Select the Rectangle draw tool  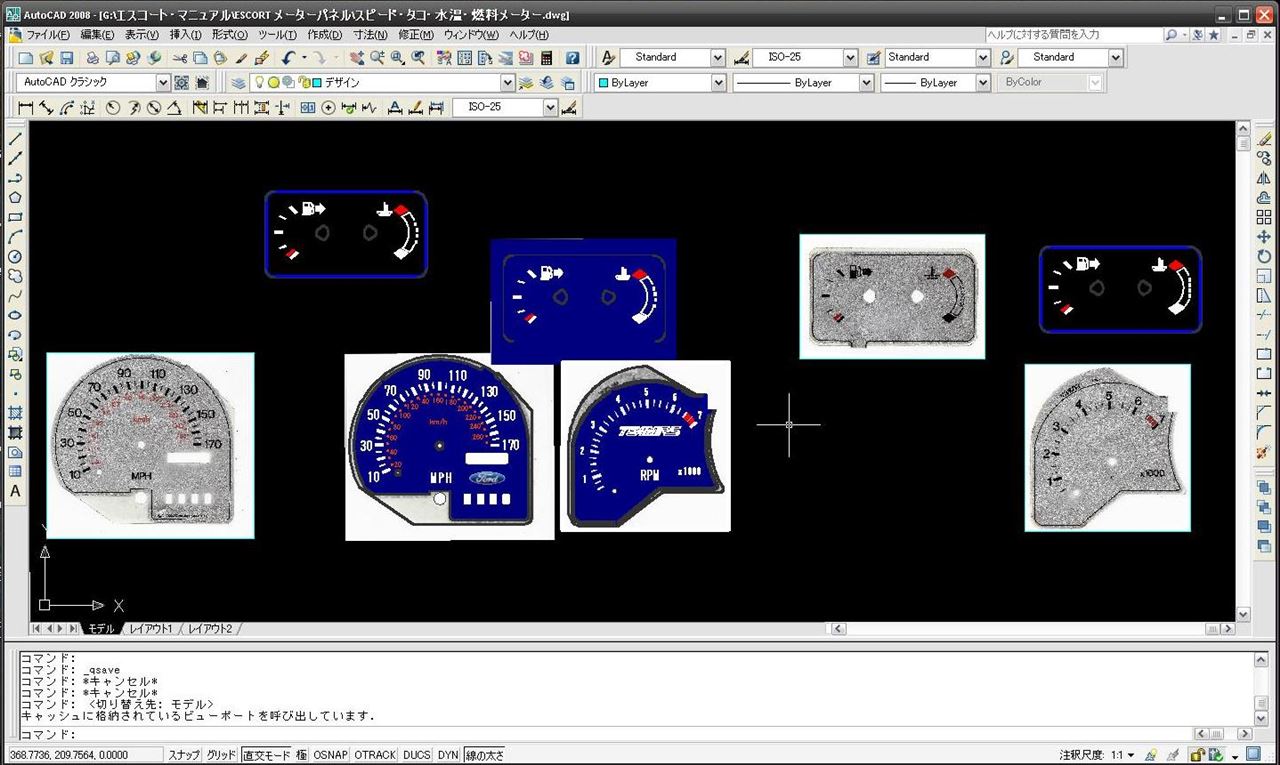15,217
